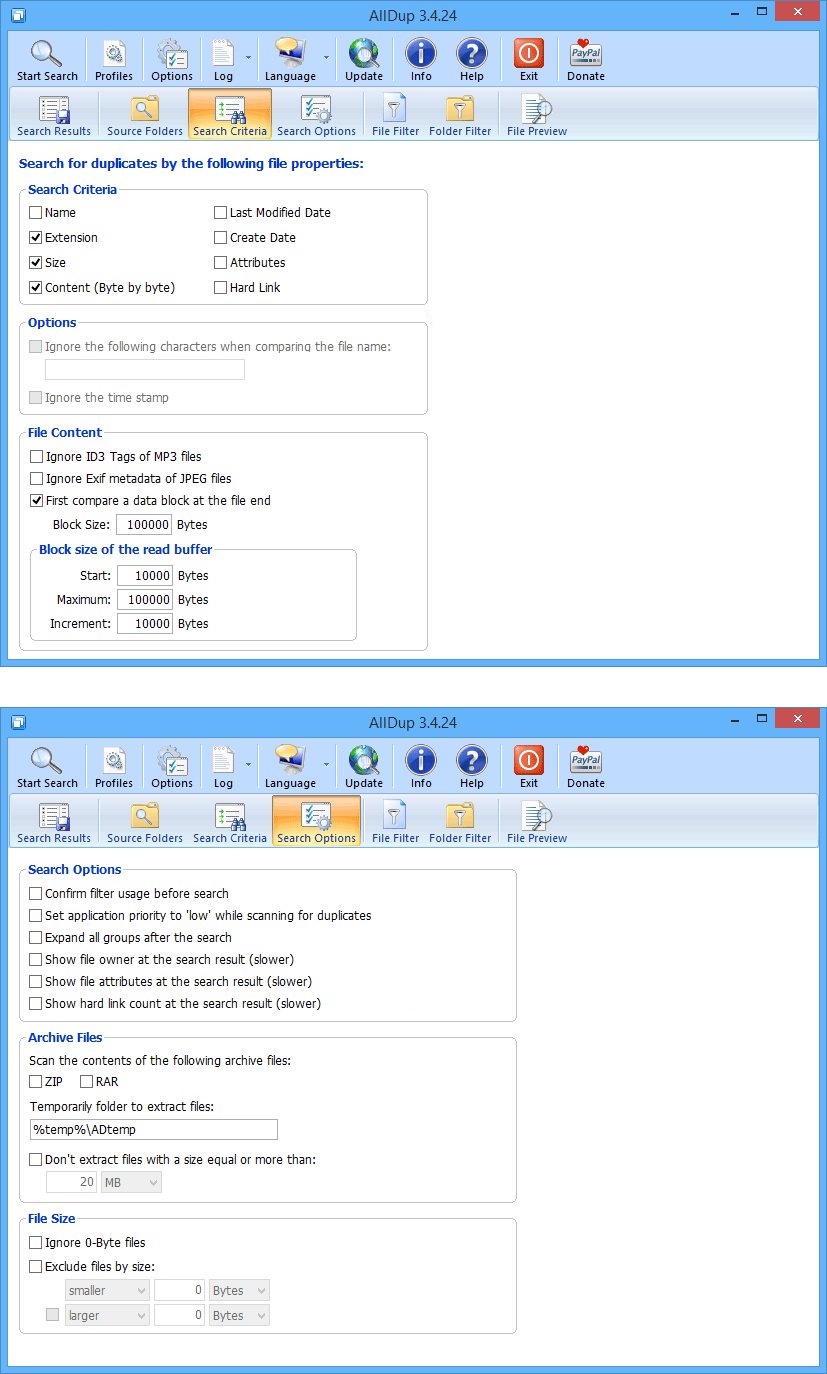Viewport: 827px width, 1374px height.
Task: Uncheck Content (Byte by byte) checkbox
Action: coord(36,288)
